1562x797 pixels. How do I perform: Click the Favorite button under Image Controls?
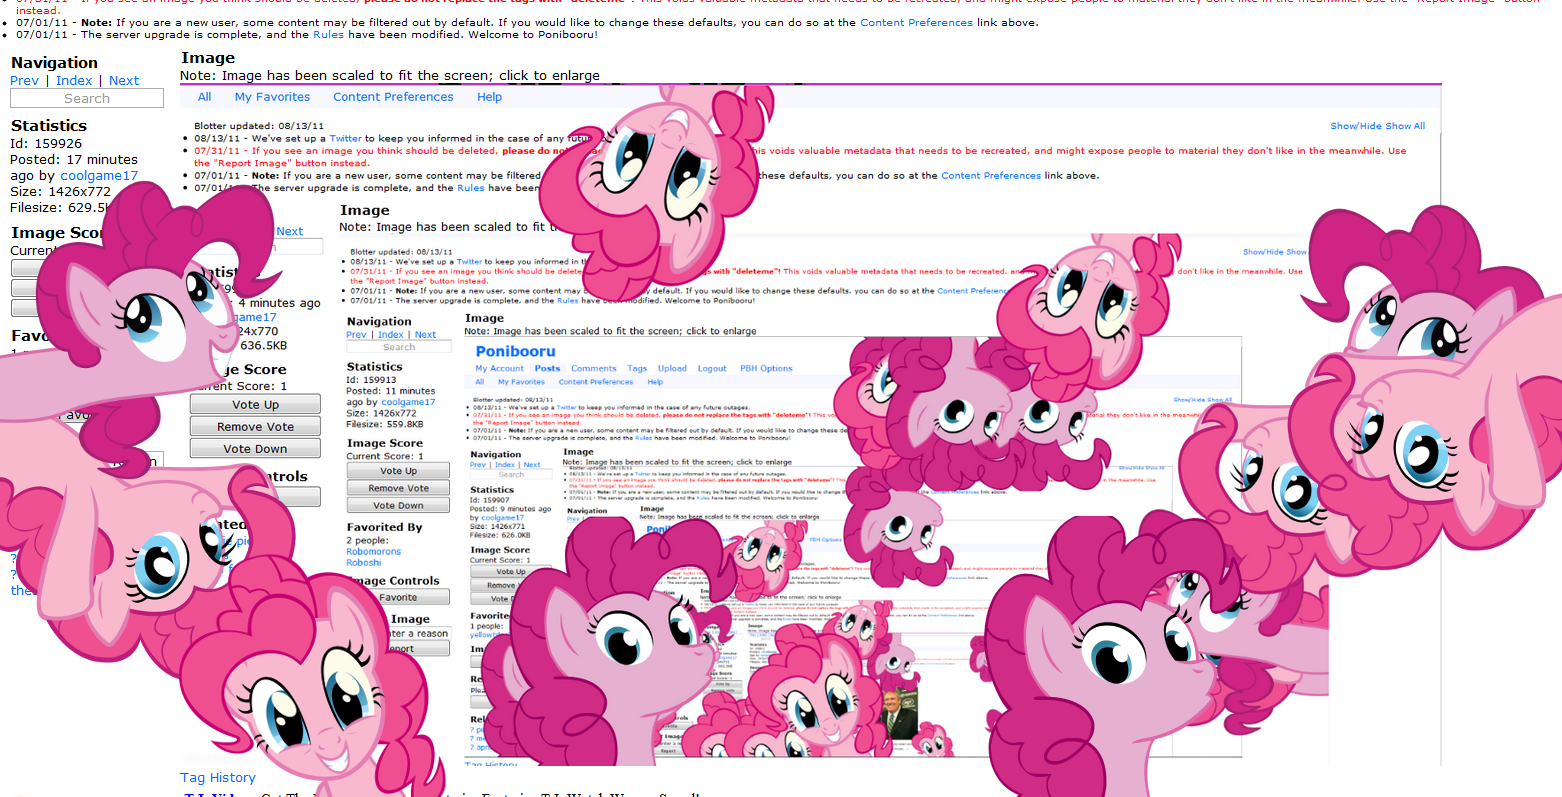(398, 598)
